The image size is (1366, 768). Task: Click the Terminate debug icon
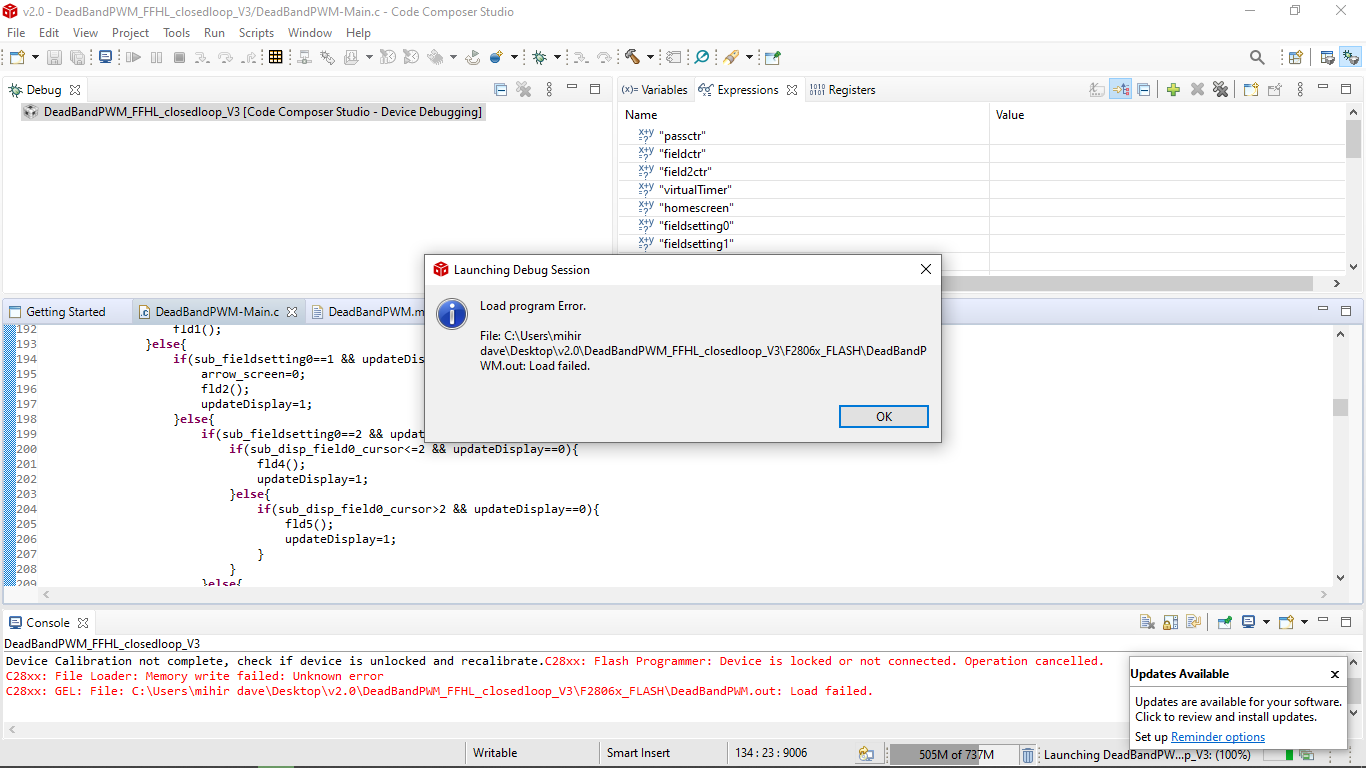[179, 58]
